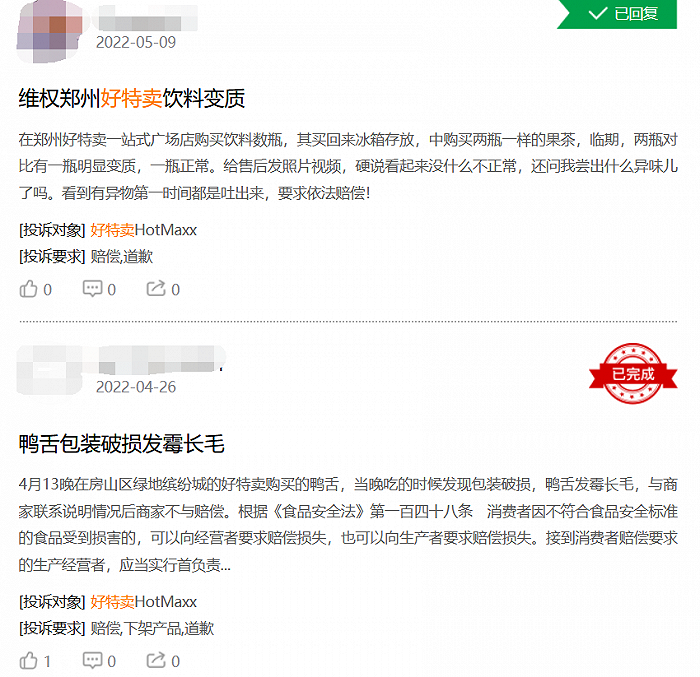Open comments on the 饮料变质 complaint
The height and width of the screenshot is (677, 700).
(x=99, y=289)
